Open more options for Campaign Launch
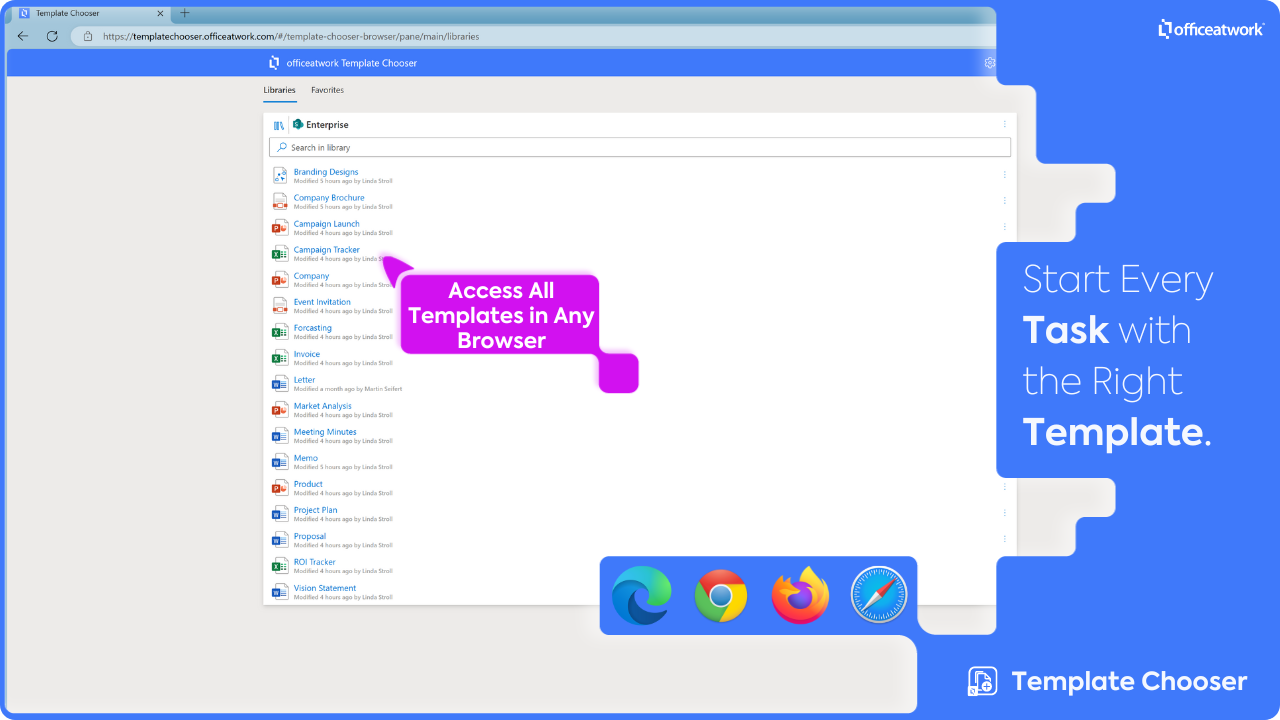Image resolution: width=1280 pixels, height=720 pixels. pyautogui.click(x=1005, y=227)
